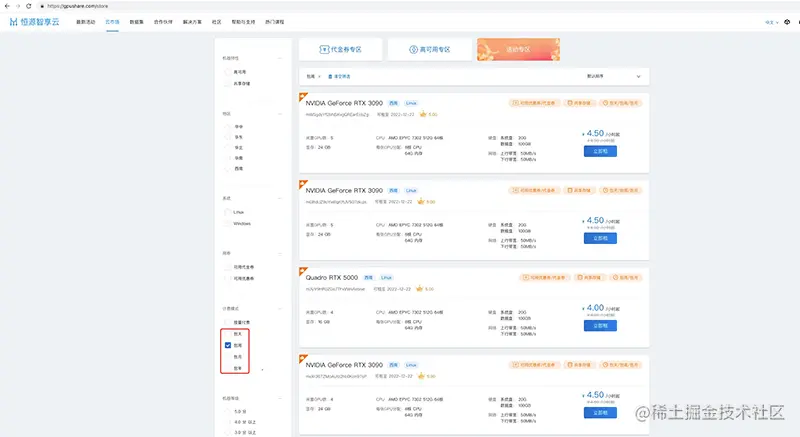The width and height of the screenshot is (800, 437).
Task: Check the 共享存储 filter checkbox
Action: pos(228,83)
